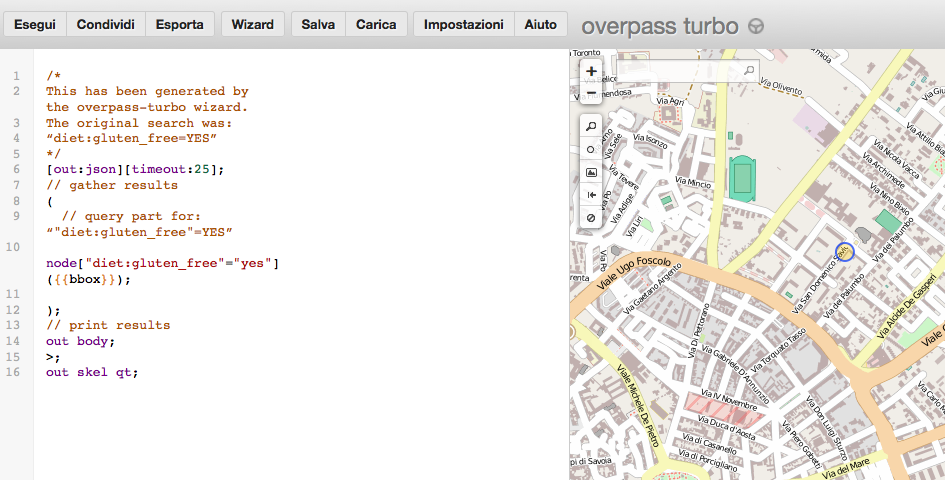Click the clear data overlay icon
Viewport: 945px width, 480px height.
click(591, 217)
